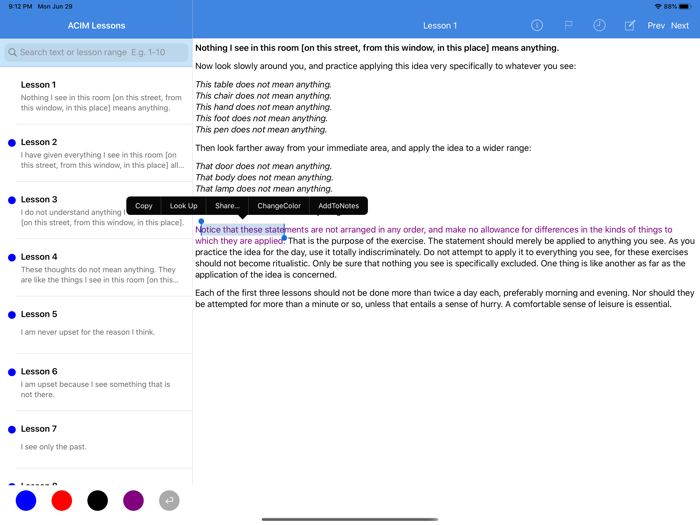Screen dimensions: 700x525
Task: Tap the gray return arrow button
Action: click(x=169, y=500)
